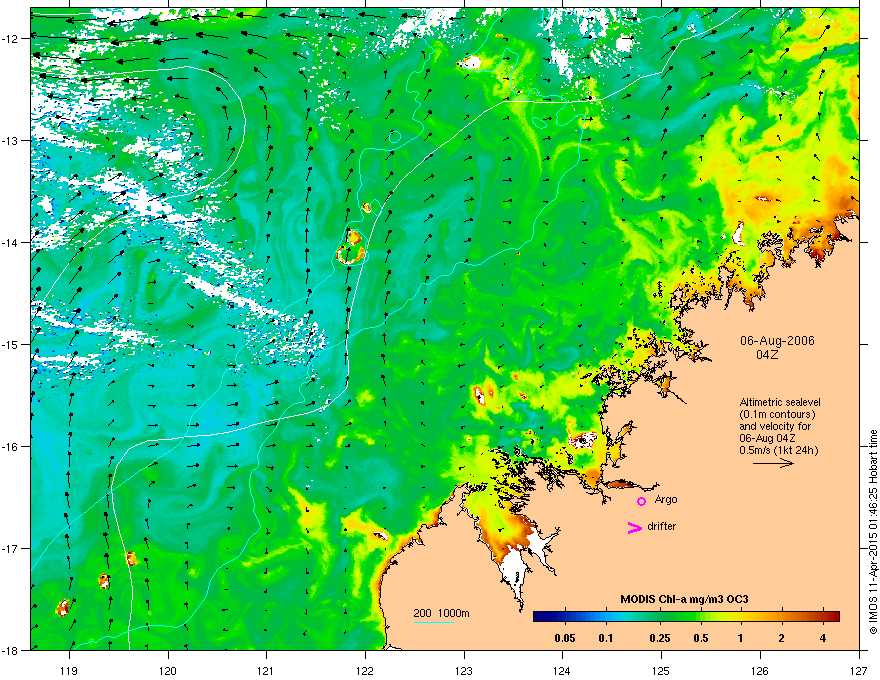Click the latitude axis label '-18'
Viewport: 880px width, 680px height.
point(11,650)
